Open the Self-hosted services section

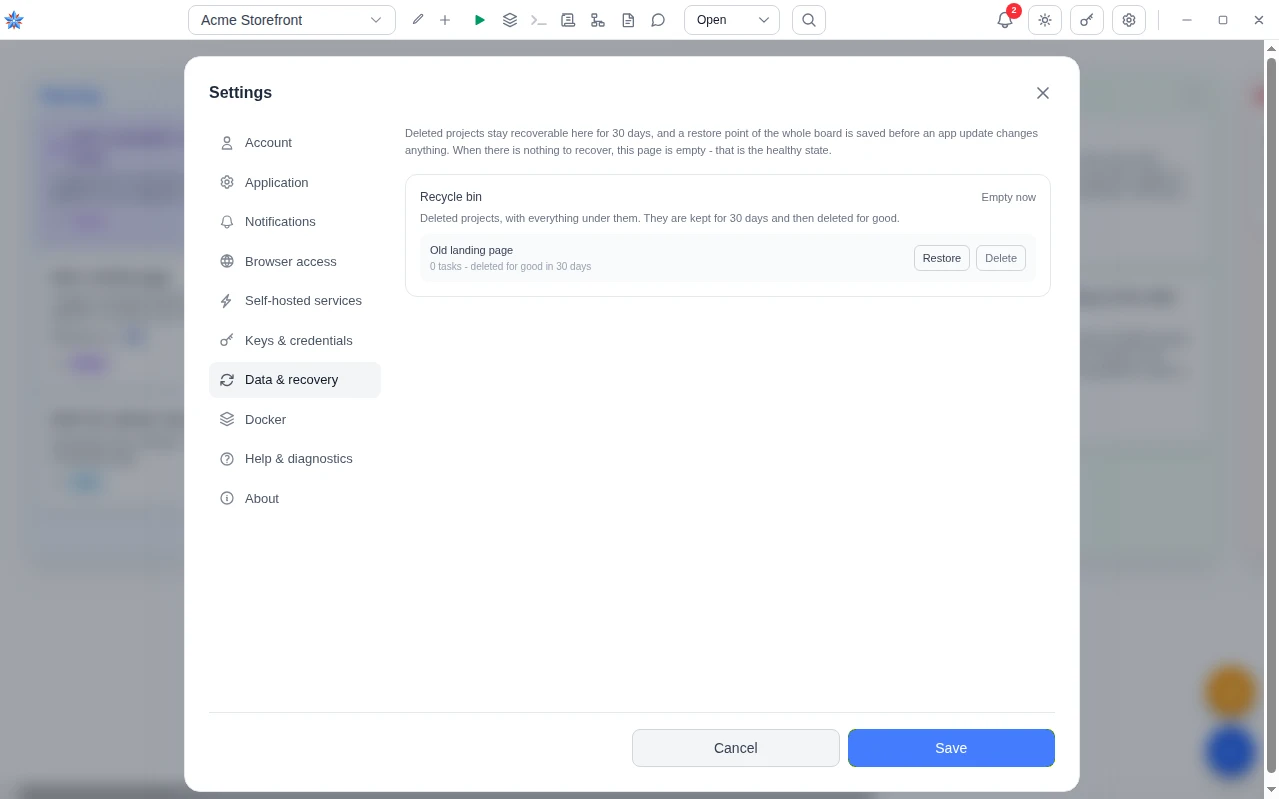click(x=295, y=301)
